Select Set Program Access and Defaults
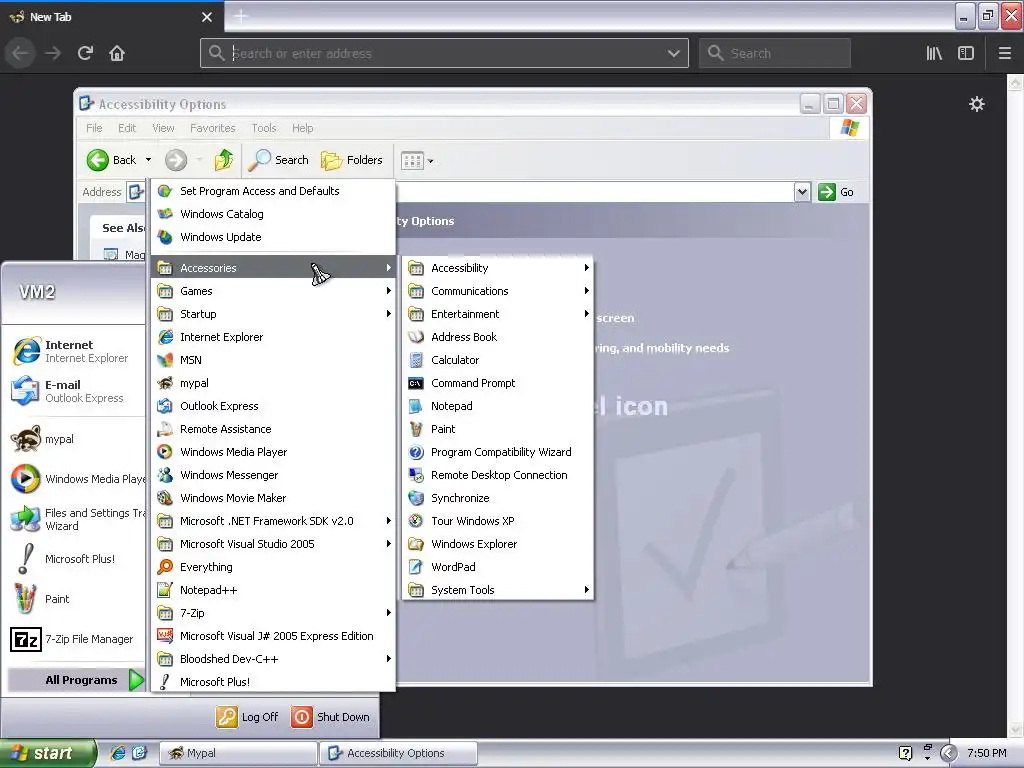The image size is (1024, 768). point(273,191)
